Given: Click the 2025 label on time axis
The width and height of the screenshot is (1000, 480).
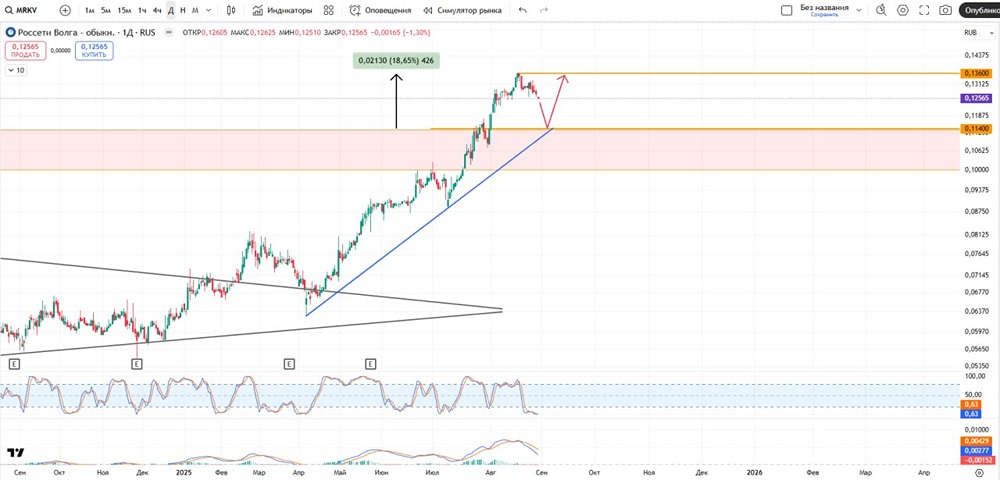Looking at the screenshot, I should tap(184, 472).
